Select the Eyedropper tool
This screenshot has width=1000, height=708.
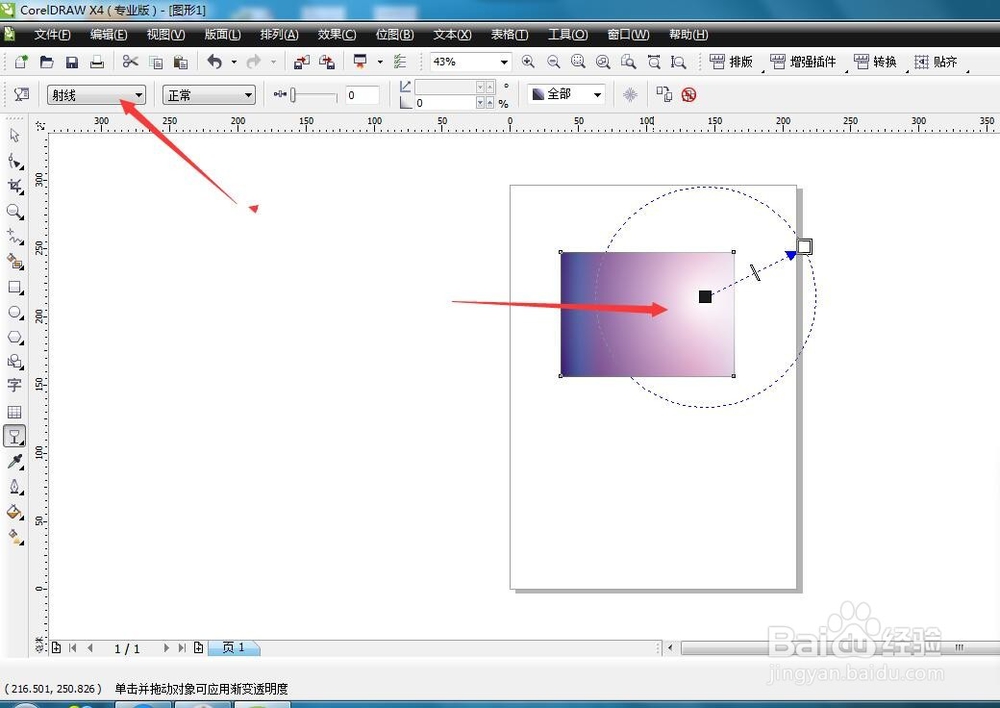click(x=15, y=462)
